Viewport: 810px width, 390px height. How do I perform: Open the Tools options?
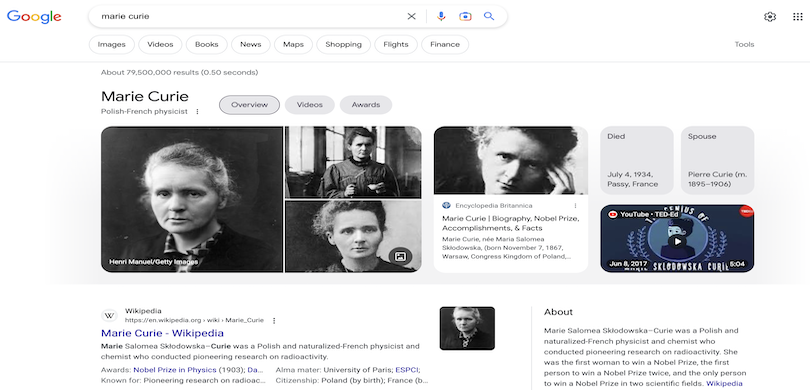pyautogui.click(x=744, y=44)
